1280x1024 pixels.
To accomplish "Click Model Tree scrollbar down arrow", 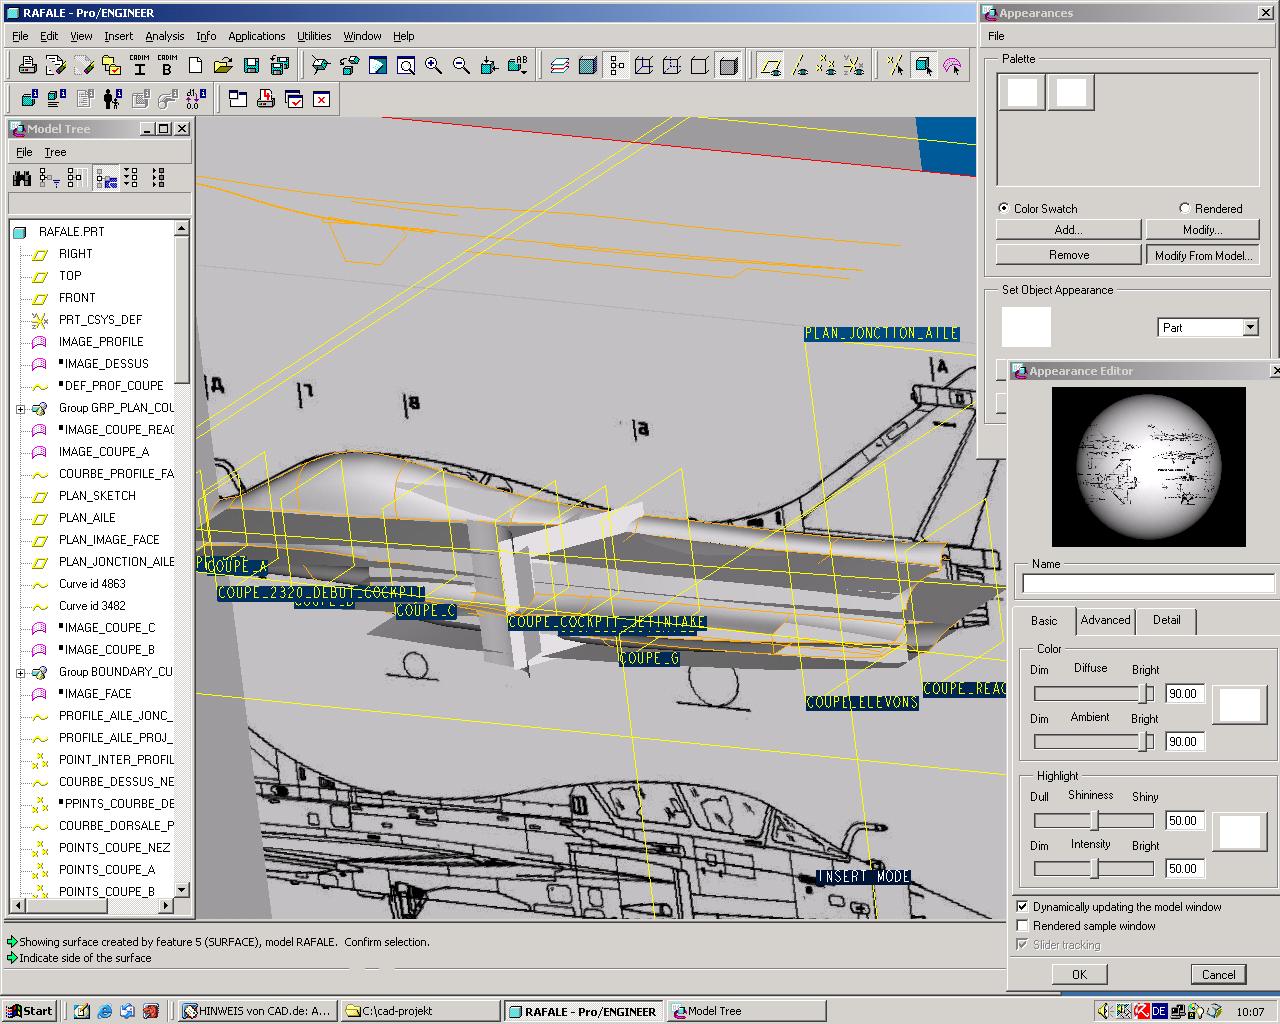I will point(181,889).
